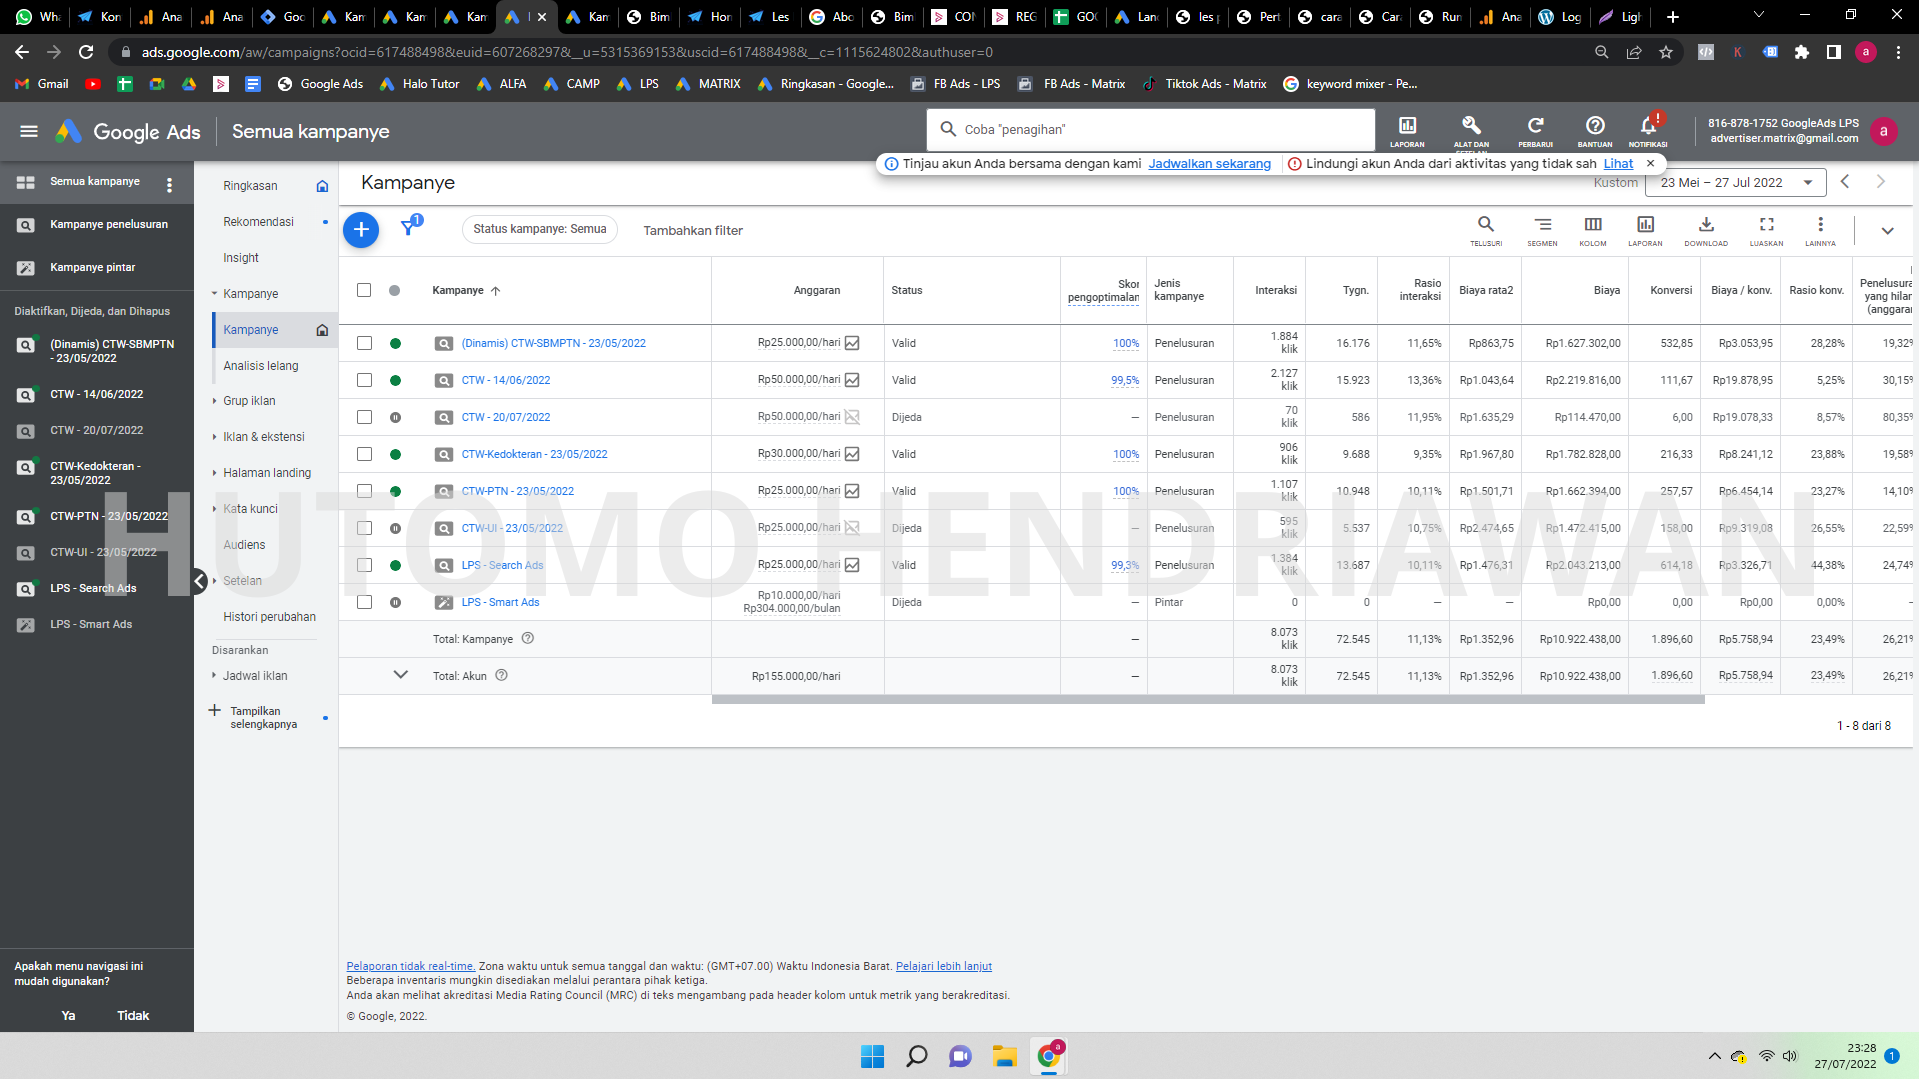The height and width of the screenshot is (1079, 1919).
Task: Open the Telusuri search icon in table toolbar
Action: 1486,229
